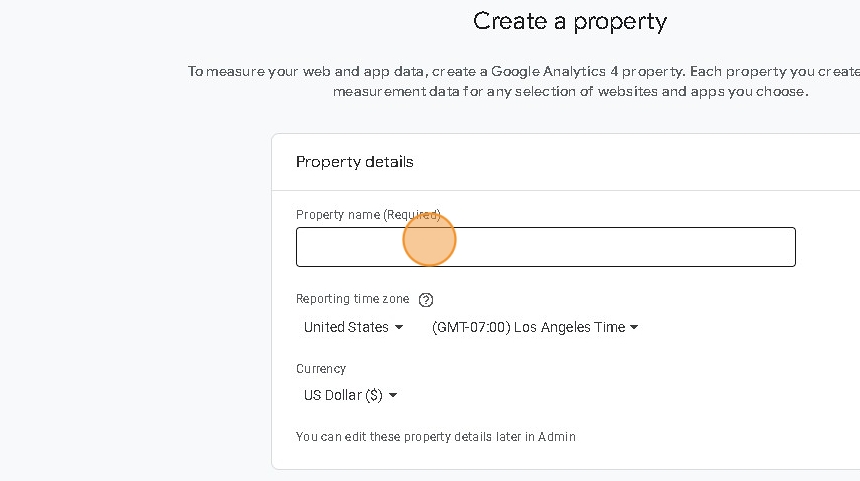The image size is (860, 481).
Task: Click the "US Dollar ($)" text
Action: pos(343,395)
